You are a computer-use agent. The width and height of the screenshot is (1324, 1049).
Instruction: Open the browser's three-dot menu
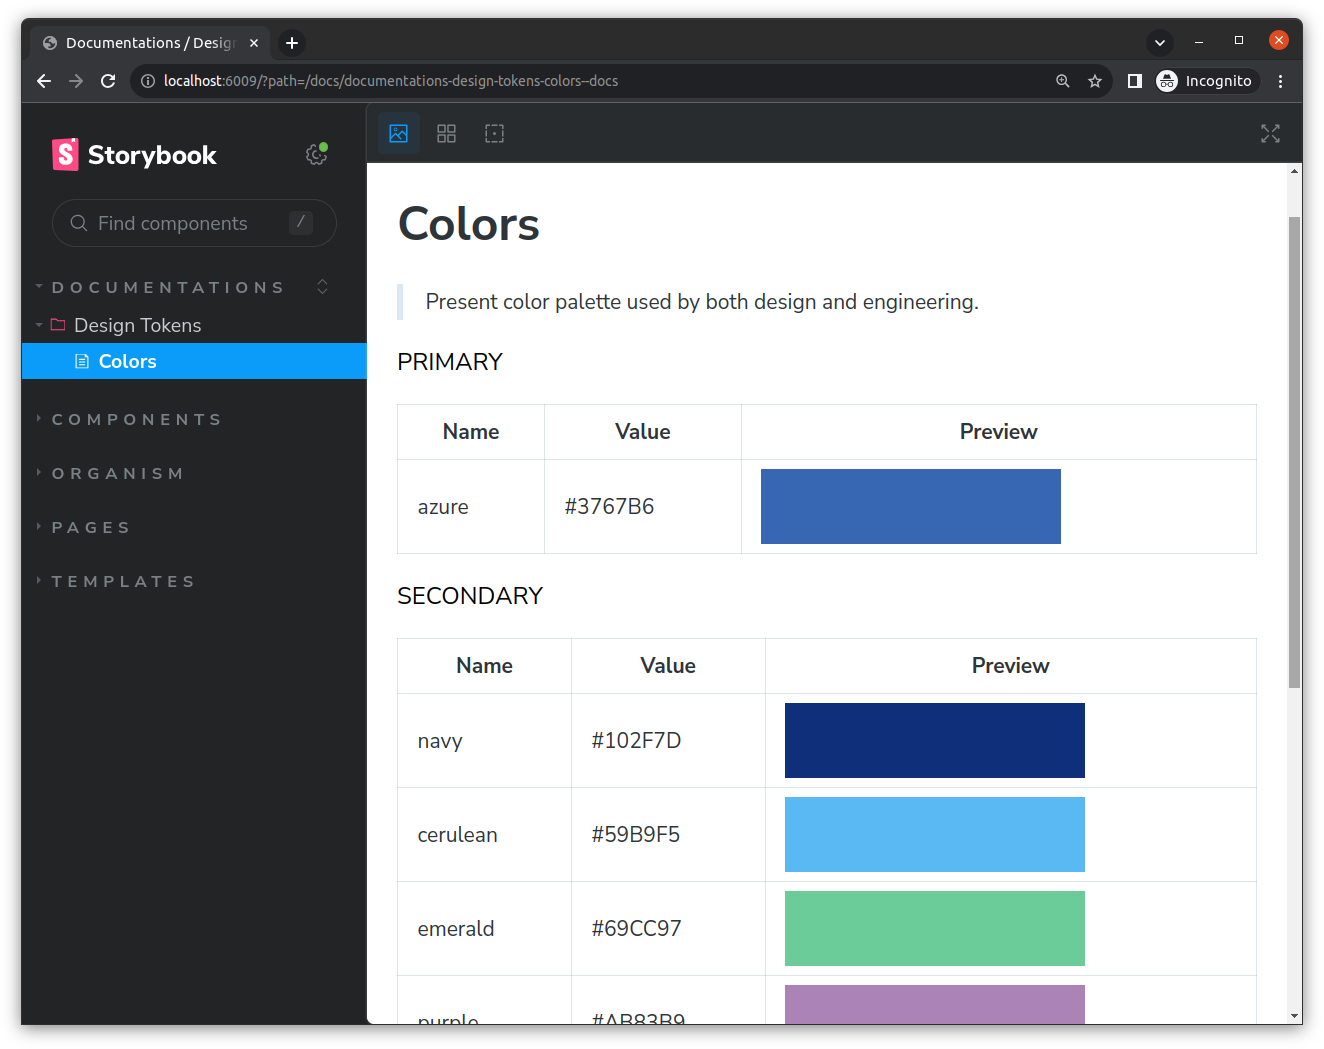[1280, 81]
